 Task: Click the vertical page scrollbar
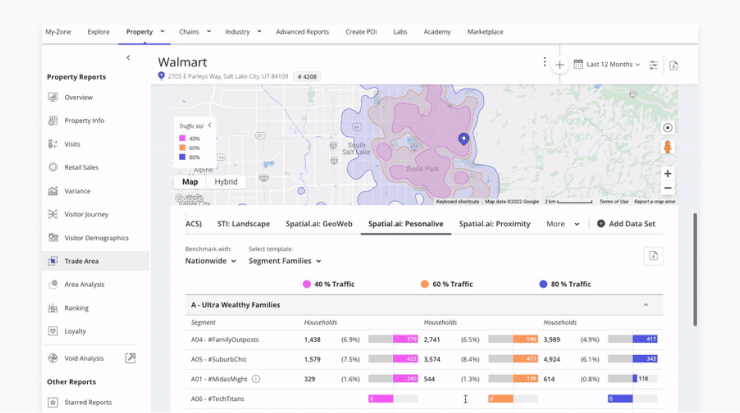695,270
